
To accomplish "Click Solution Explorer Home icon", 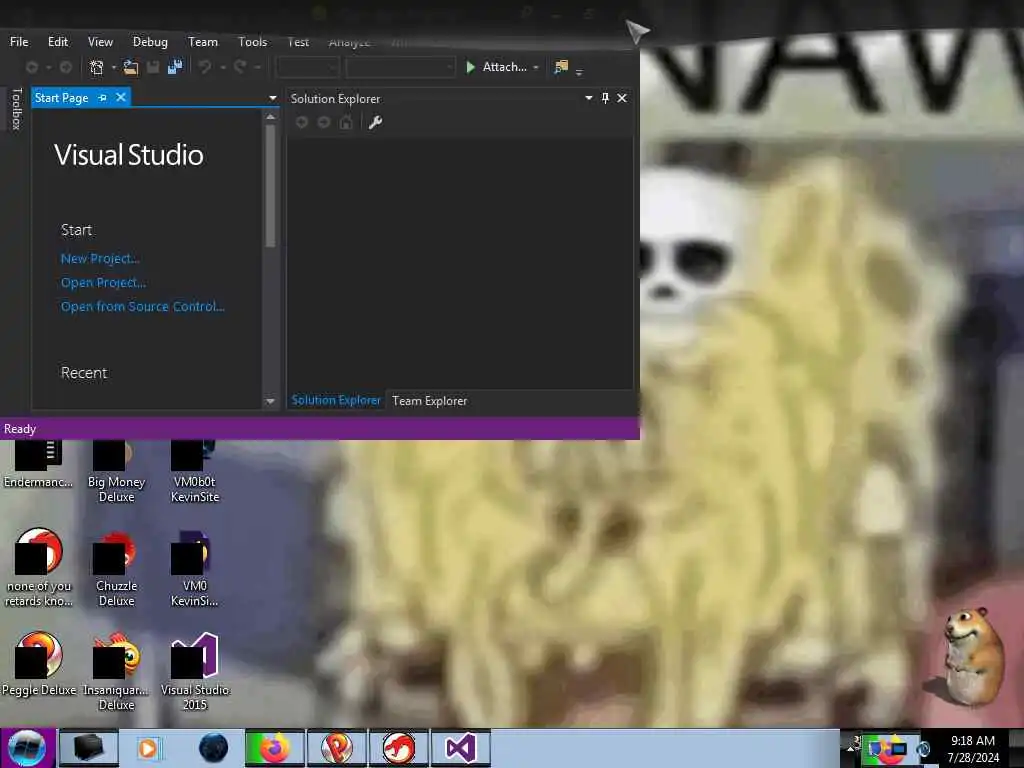I will [x=346, y=122].
